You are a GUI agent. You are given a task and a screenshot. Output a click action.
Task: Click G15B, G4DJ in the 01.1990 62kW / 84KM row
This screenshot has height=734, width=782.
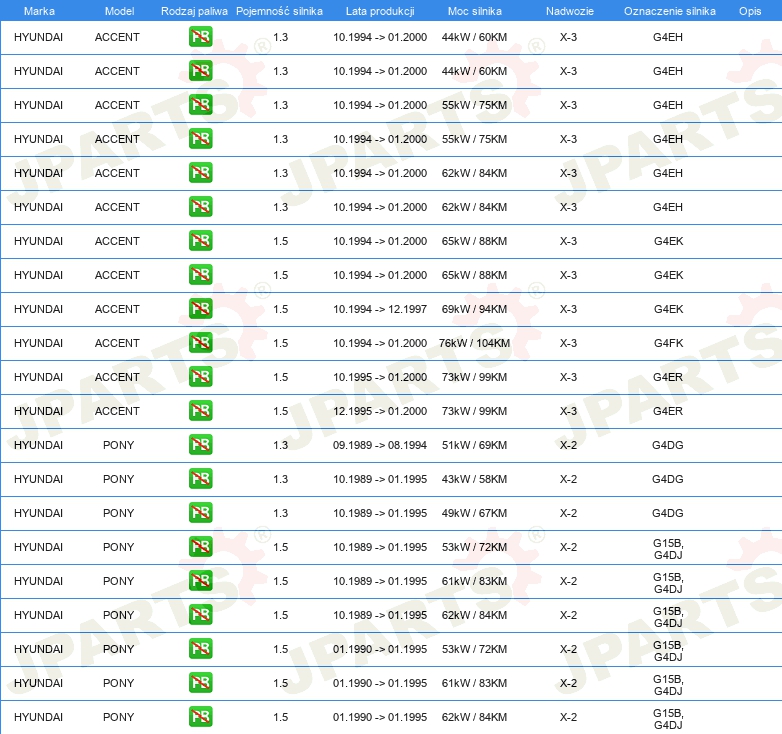point(668,719)
